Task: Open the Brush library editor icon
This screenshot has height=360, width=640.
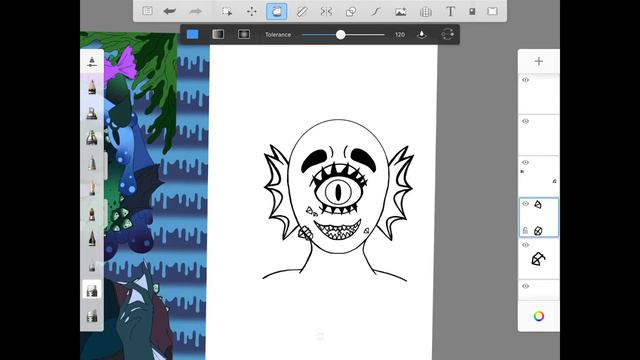Action: [472, 11]
